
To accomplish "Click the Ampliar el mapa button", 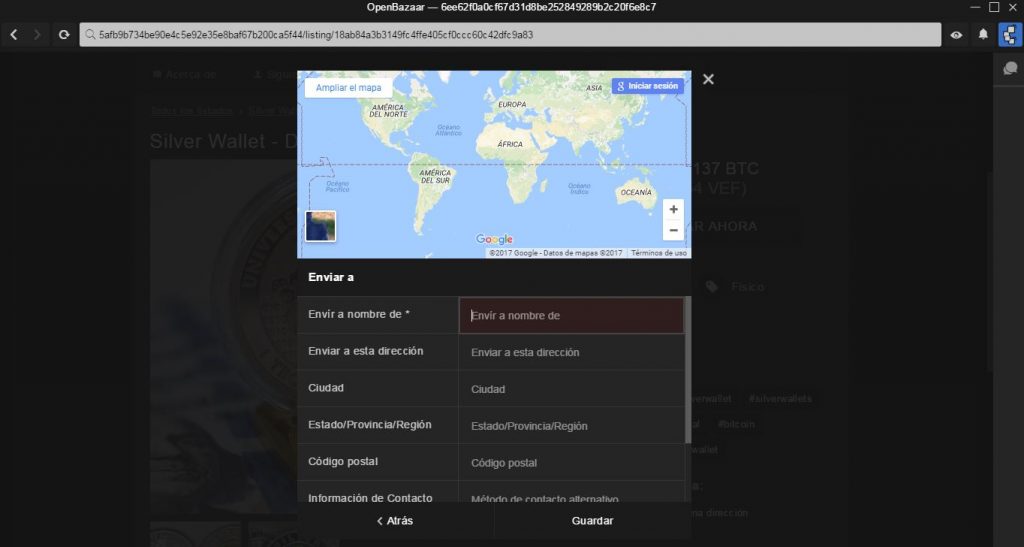I will [x=348, y=87].
